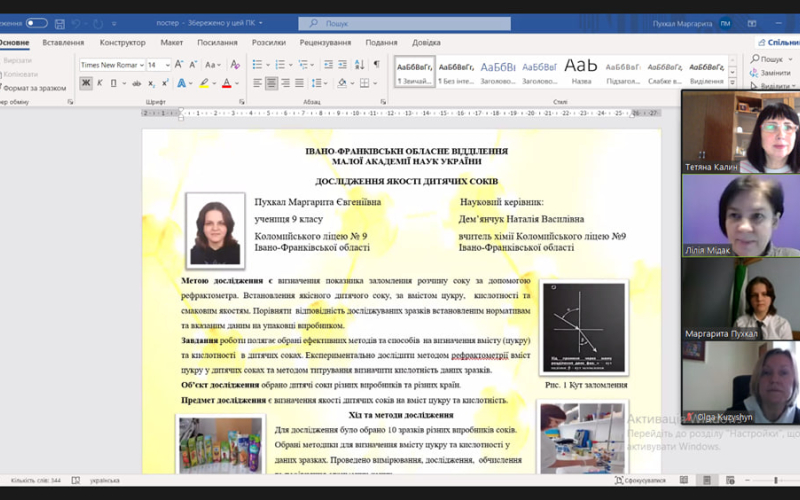Image resolution: width=800 pixels, height=500 pixels.
Task: Toggle Strikethrough ab formatting
Action: pyautogui.click(x=136, y=83)
